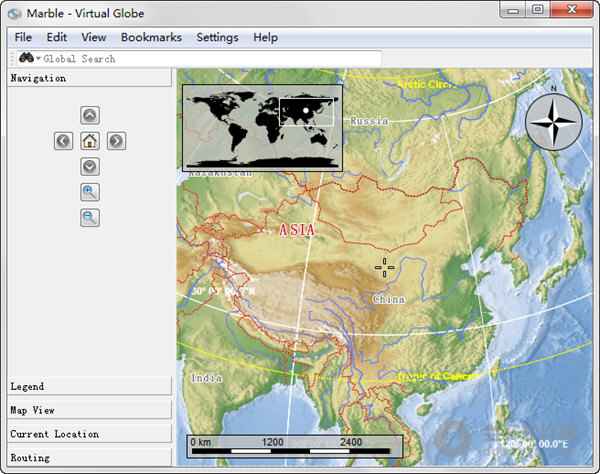Expand the Legend panel

click(90, 386)
